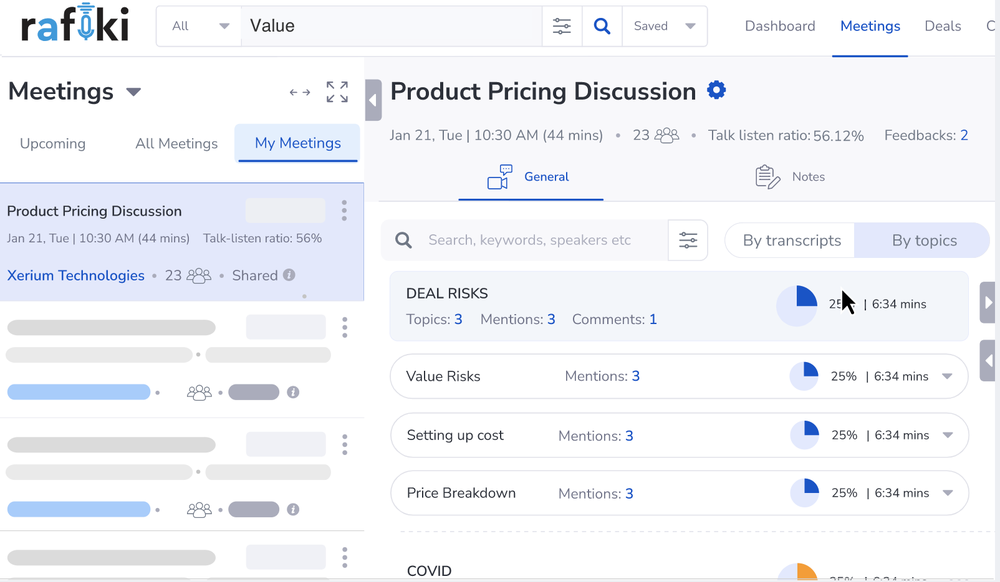Switch to the All Meetings tab
The height and width of the screenshot is (582, 1000).
point(176,143)
